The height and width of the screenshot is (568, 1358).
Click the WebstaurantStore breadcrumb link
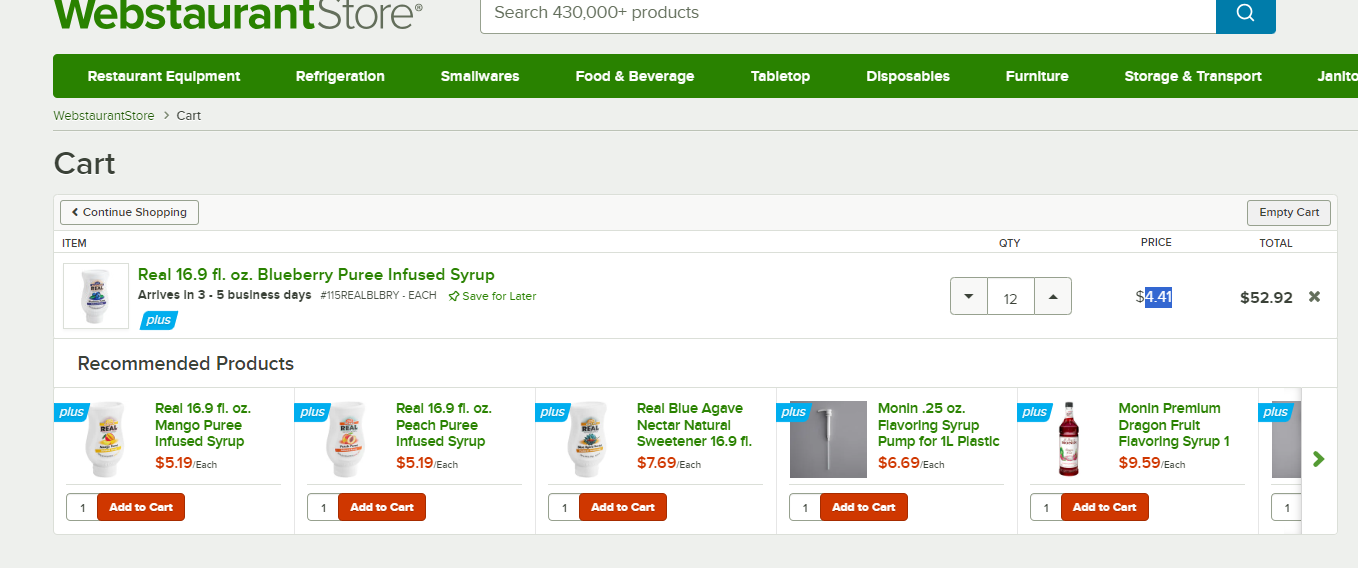pyautogui.click(x=104, y=116)
